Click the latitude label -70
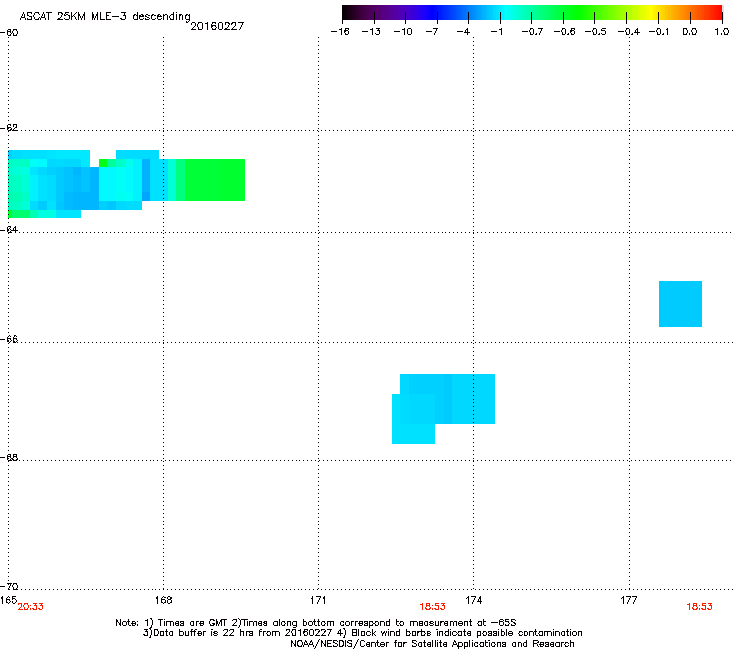This screenshot has height=650, width=740. pyautogui.click(x=9, y=587)
